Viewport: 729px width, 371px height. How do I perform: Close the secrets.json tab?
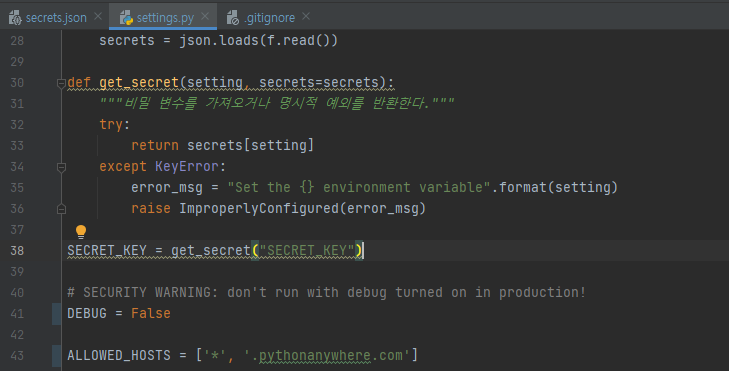pos(98,16)
